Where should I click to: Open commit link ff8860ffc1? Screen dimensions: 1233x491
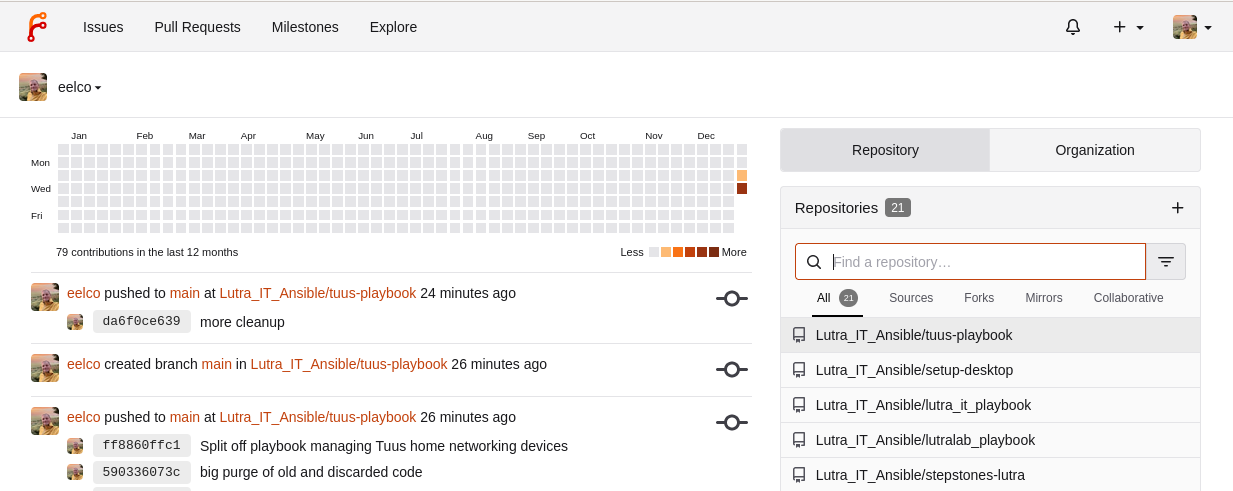[x=141, y=446]
